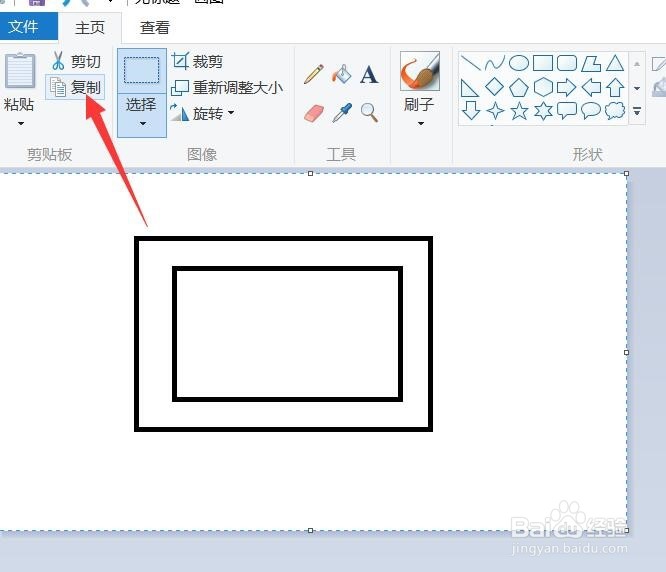This screenshot has width=666, height=572.
Task: Open the 文件 (File) menu
Action: [28, 26]
